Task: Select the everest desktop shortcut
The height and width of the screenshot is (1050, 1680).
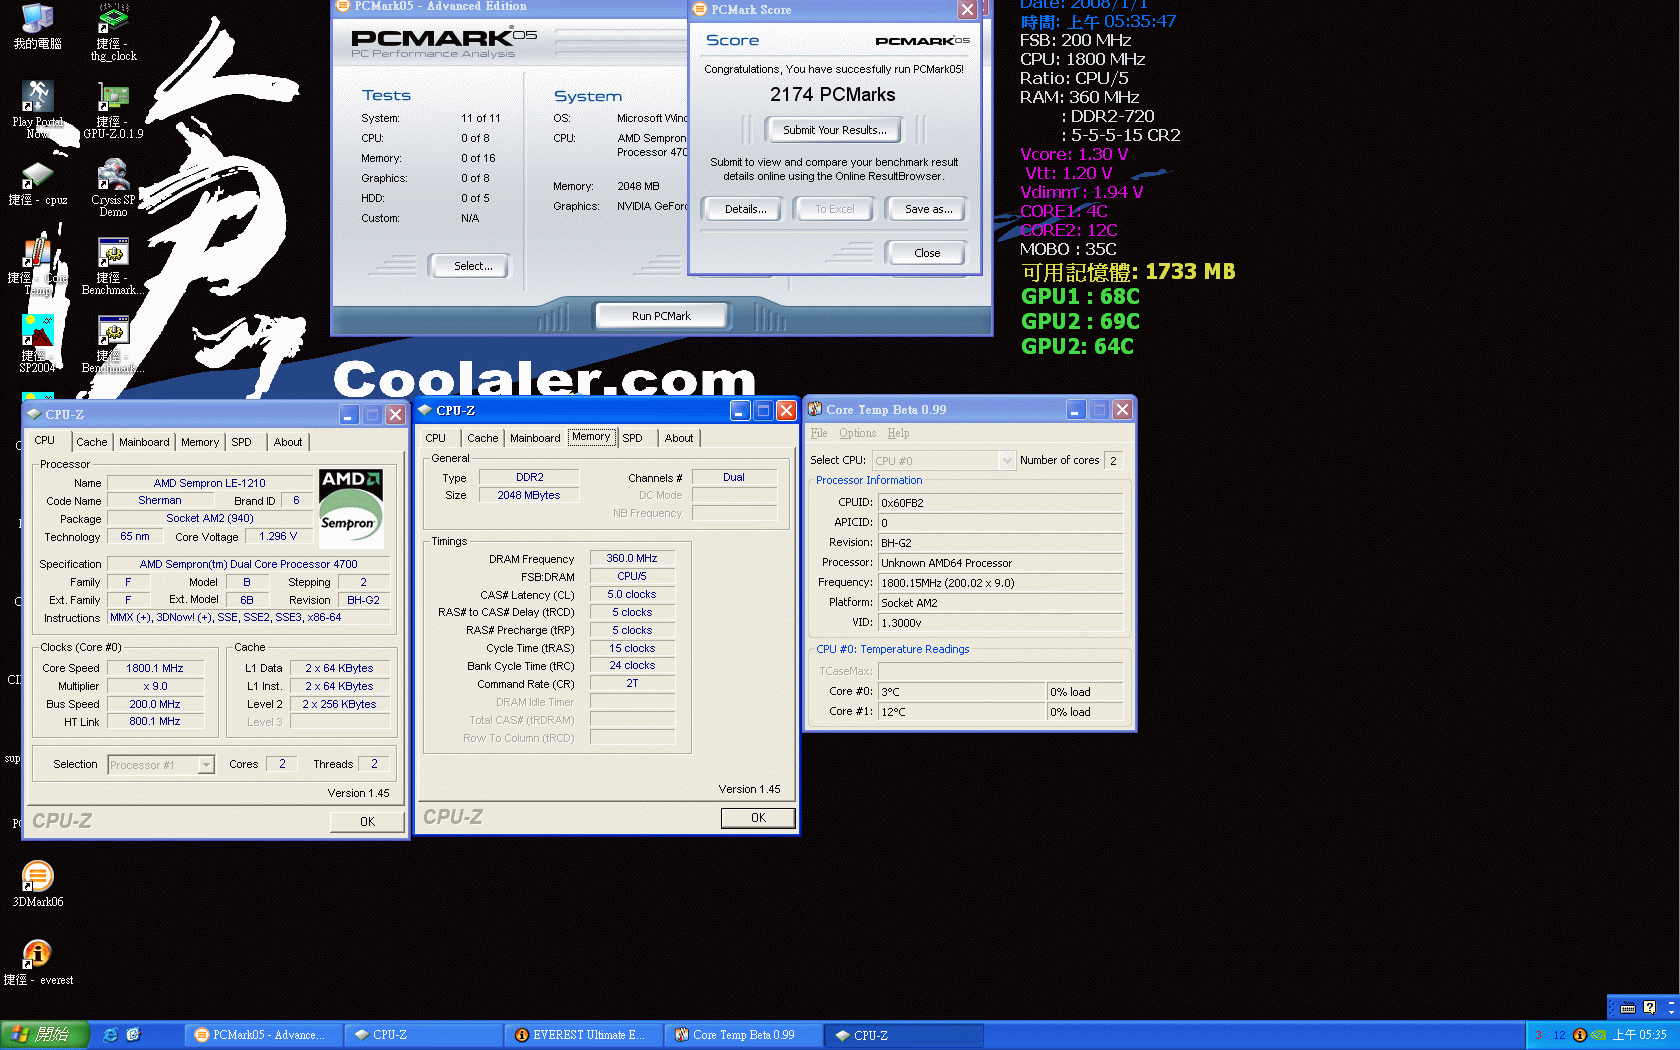Action: [x=37, y=962]
